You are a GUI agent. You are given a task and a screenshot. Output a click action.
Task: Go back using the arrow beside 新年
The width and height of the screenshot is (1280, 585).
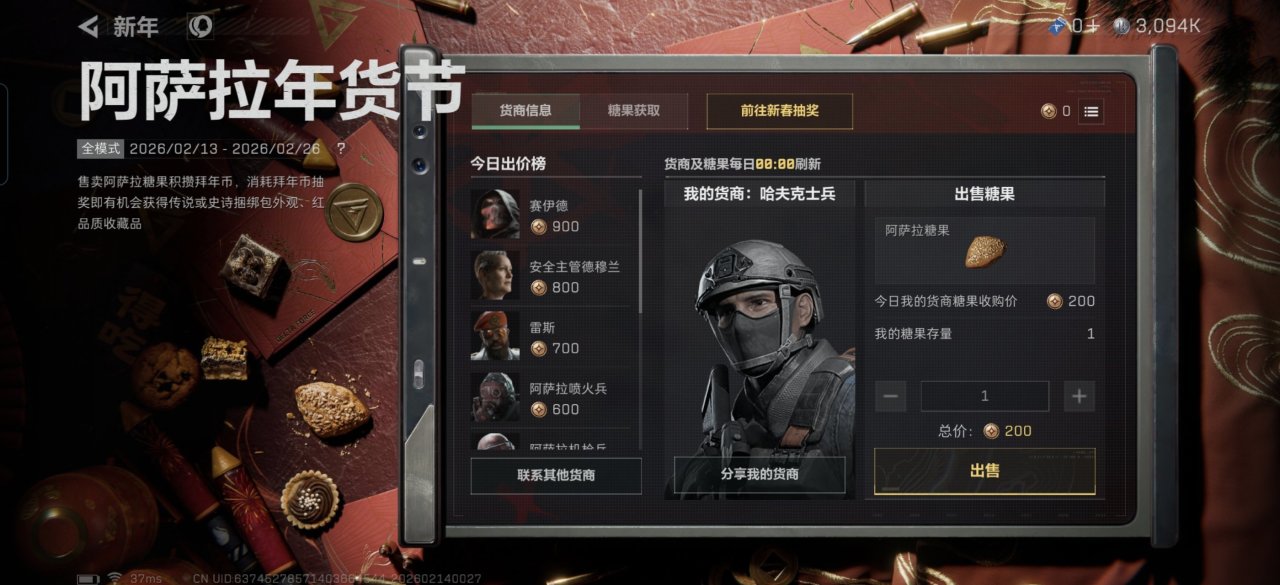pos(89,27)
